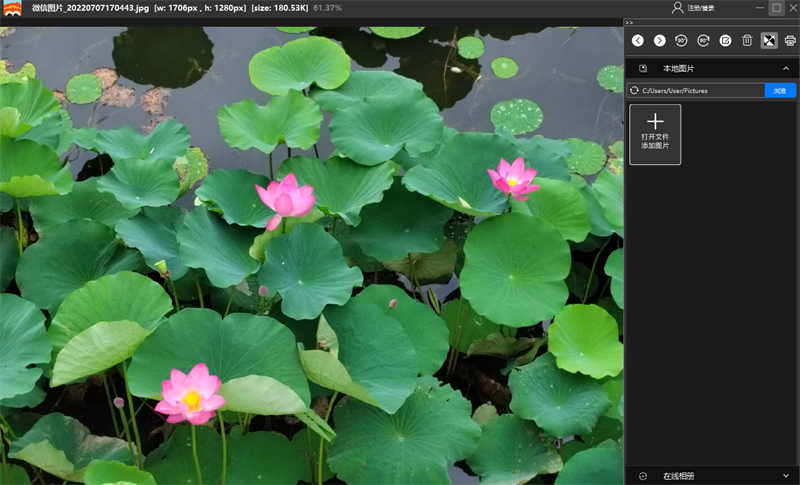The image size is (800, 485).
Task: Click the 注册/登录 login link
Action: [701, 8]
